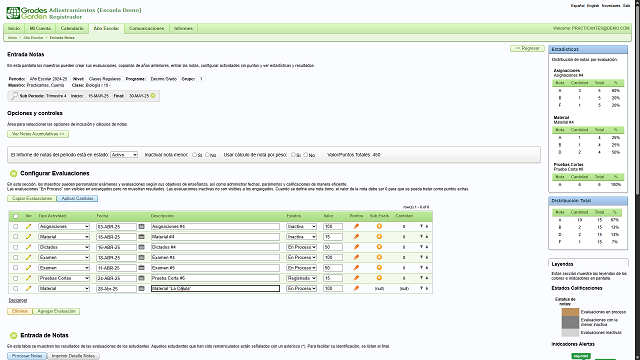This screenshot has width=640, height=360.
Task: Click the green icon beside Configurar Evaluaciones heading
Action: (x=13, y=173)
